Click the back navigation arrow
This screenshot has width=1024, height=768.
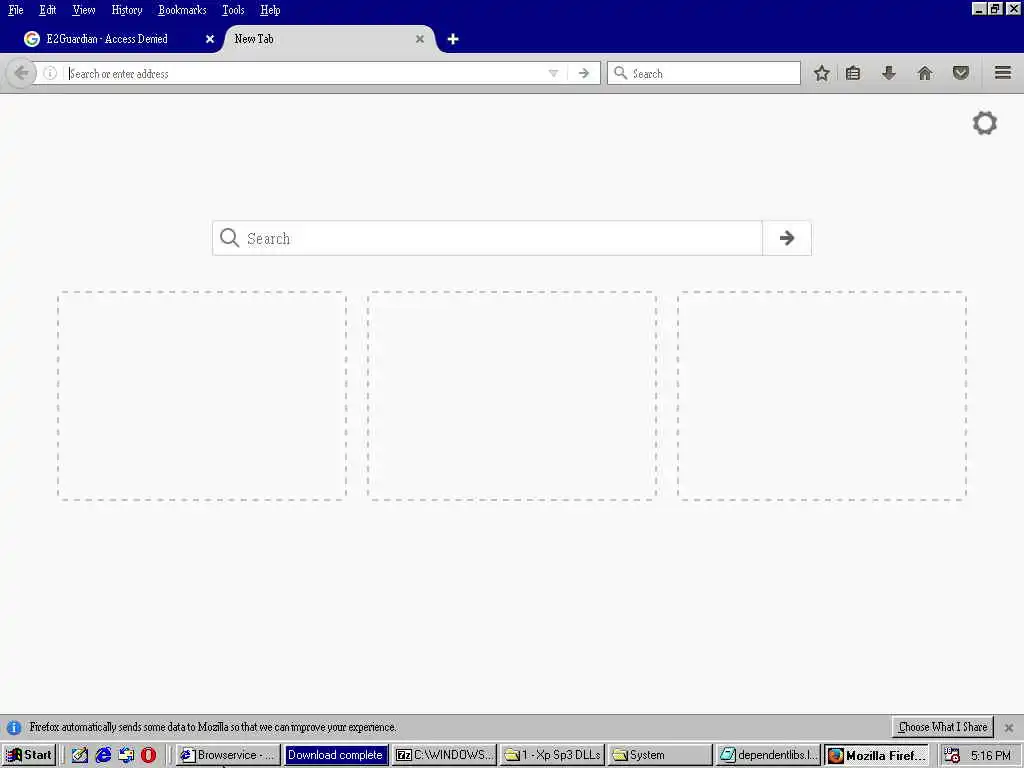pyautogui.click(x=21, y=73)
